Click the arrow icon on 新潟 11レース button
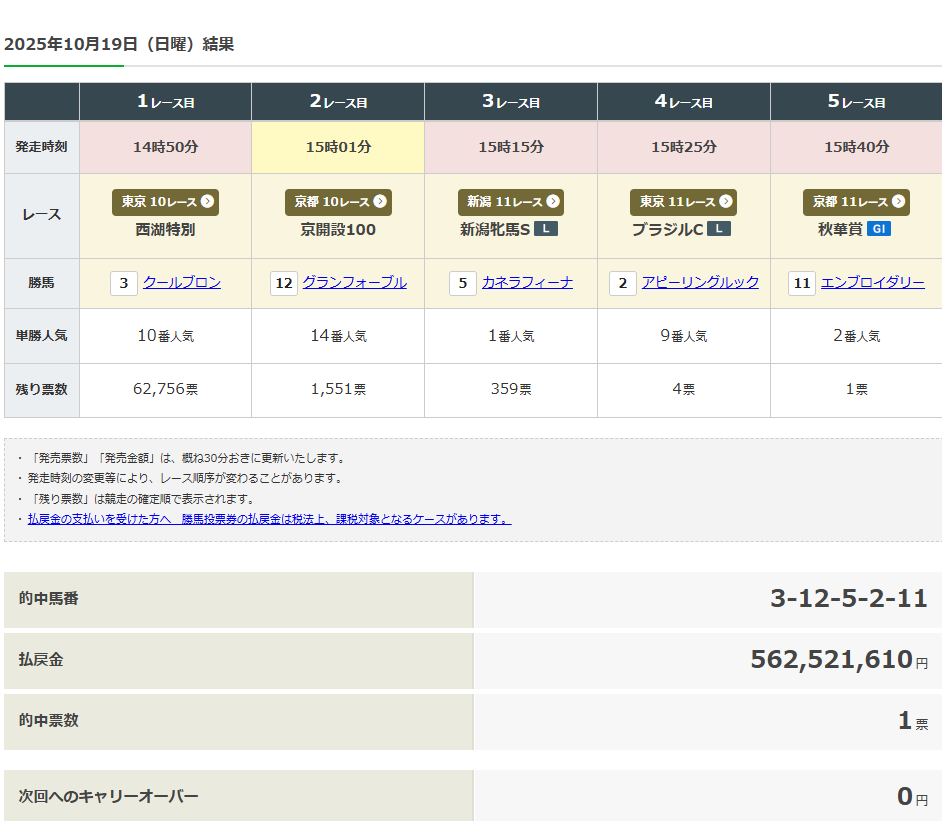Image resolution: width=942 pixels, height=821 pixels. pyautogui.click(x=552, y=202)
